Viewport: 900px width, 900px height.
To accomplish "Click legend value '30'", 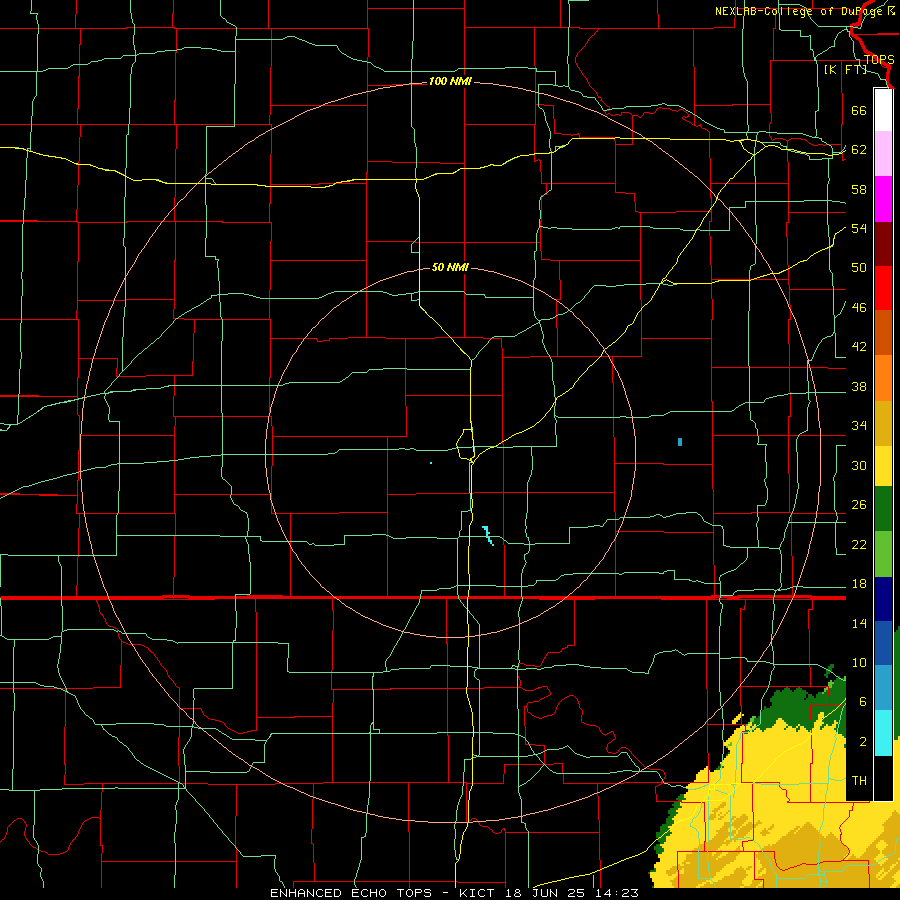I will [859, 465].
